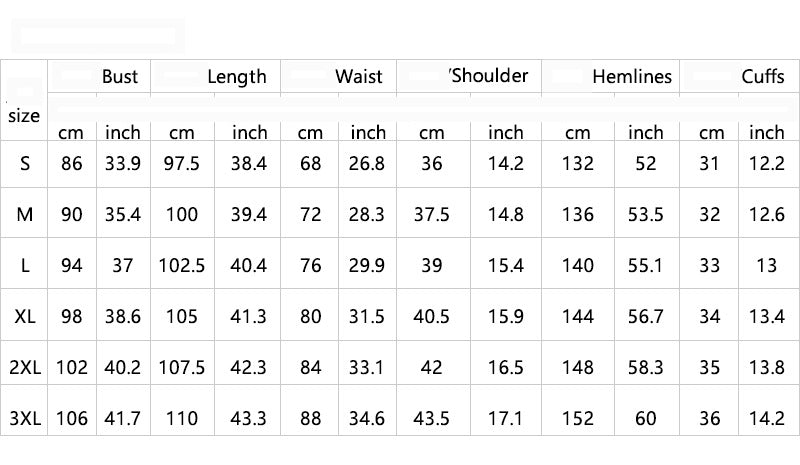Select the Waist column header
The height and width of the screenshot is (465, 800).
359,76
